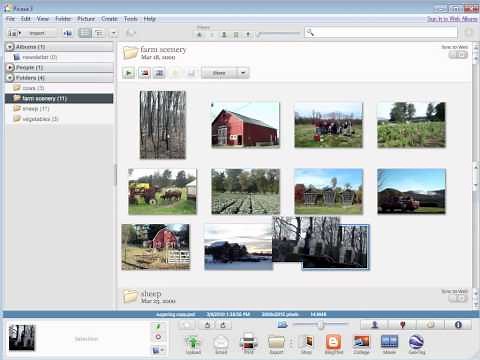Select the newsletter album
Image resolution: width=480 pixels, height=360 pixels.
tap(59, 57)
